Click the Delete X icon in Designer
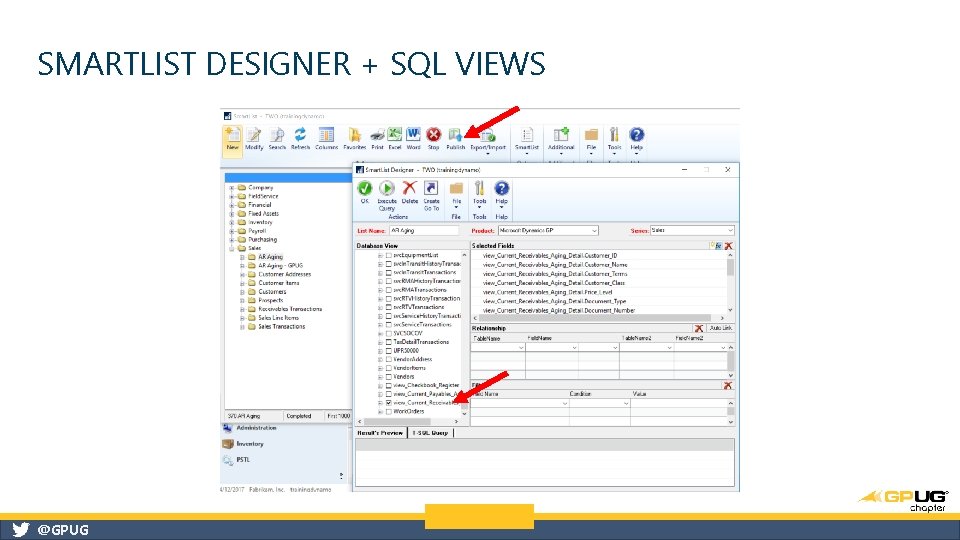 410,188
